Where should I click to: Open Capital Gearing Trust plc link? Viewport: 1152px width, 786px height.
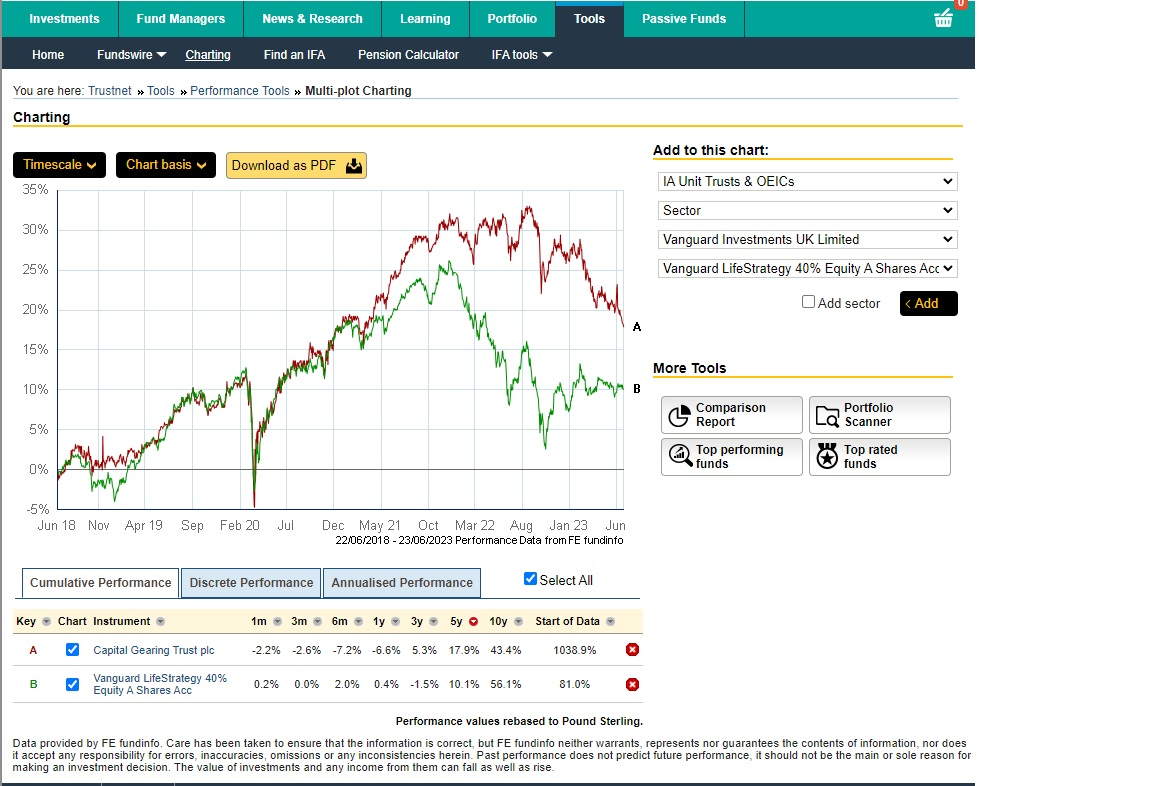(x=154, y=650)
